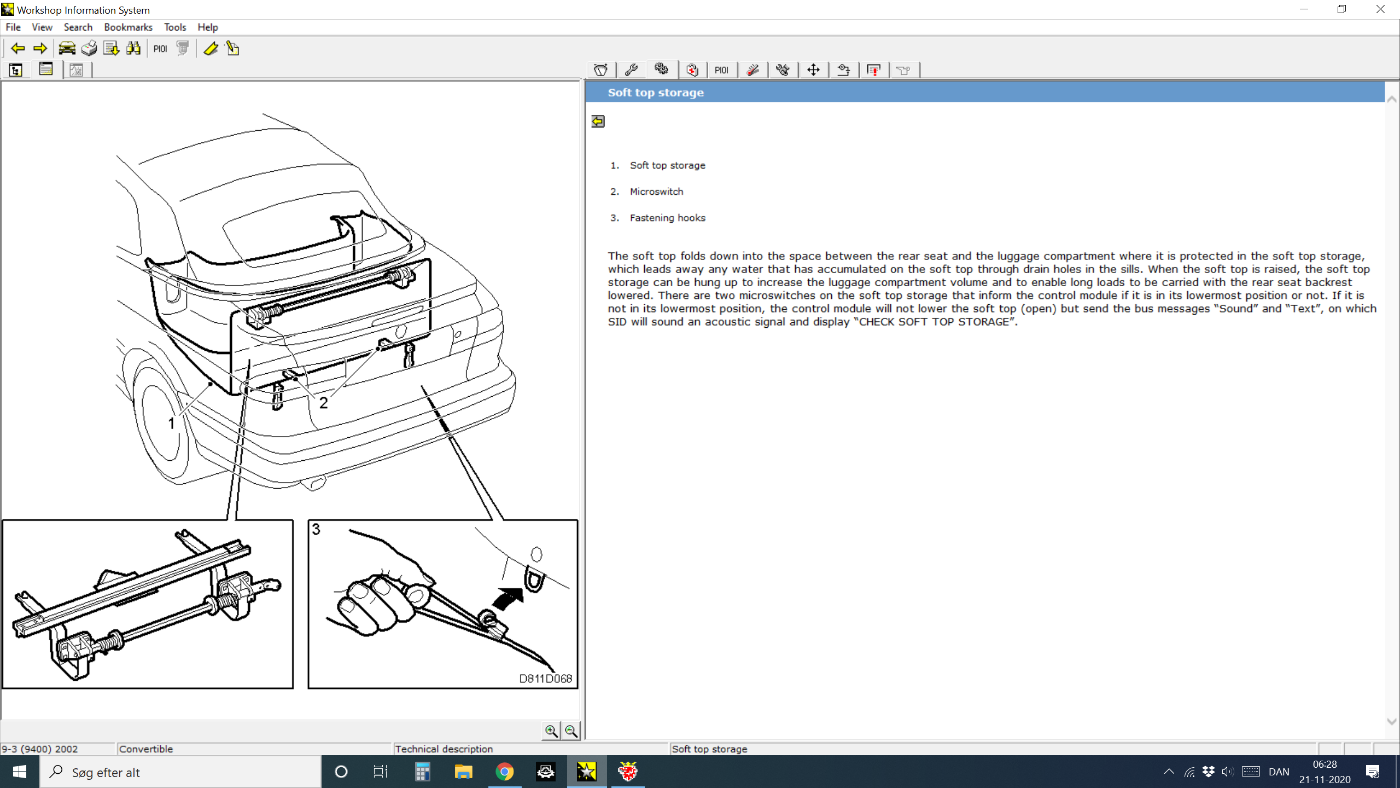Open the red griffin app on taskbar

628,772
